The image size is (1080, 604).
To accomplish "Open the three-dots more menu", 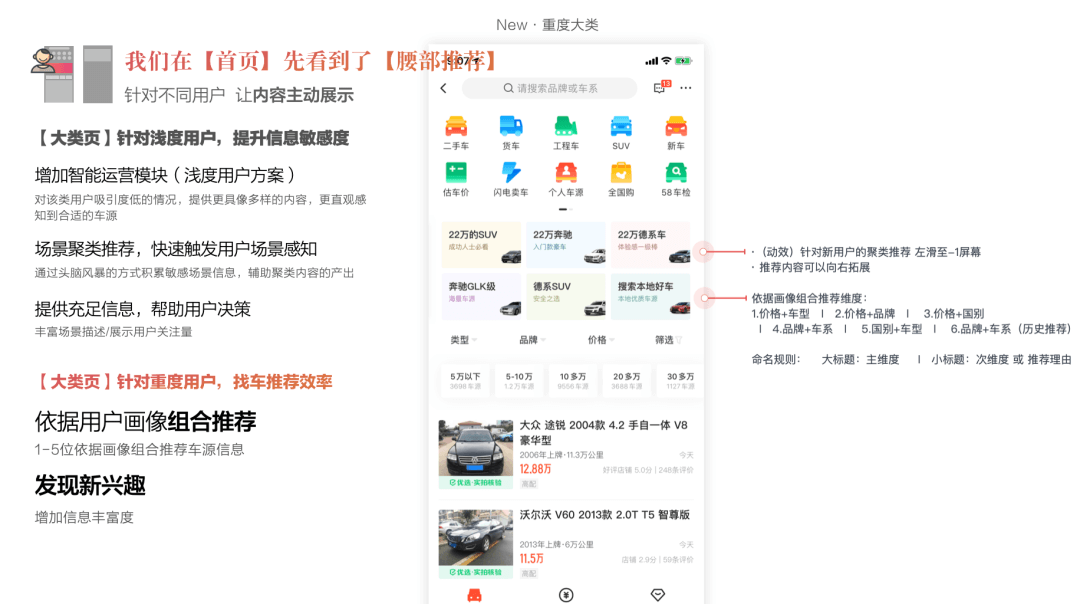I will pos(686,88).
